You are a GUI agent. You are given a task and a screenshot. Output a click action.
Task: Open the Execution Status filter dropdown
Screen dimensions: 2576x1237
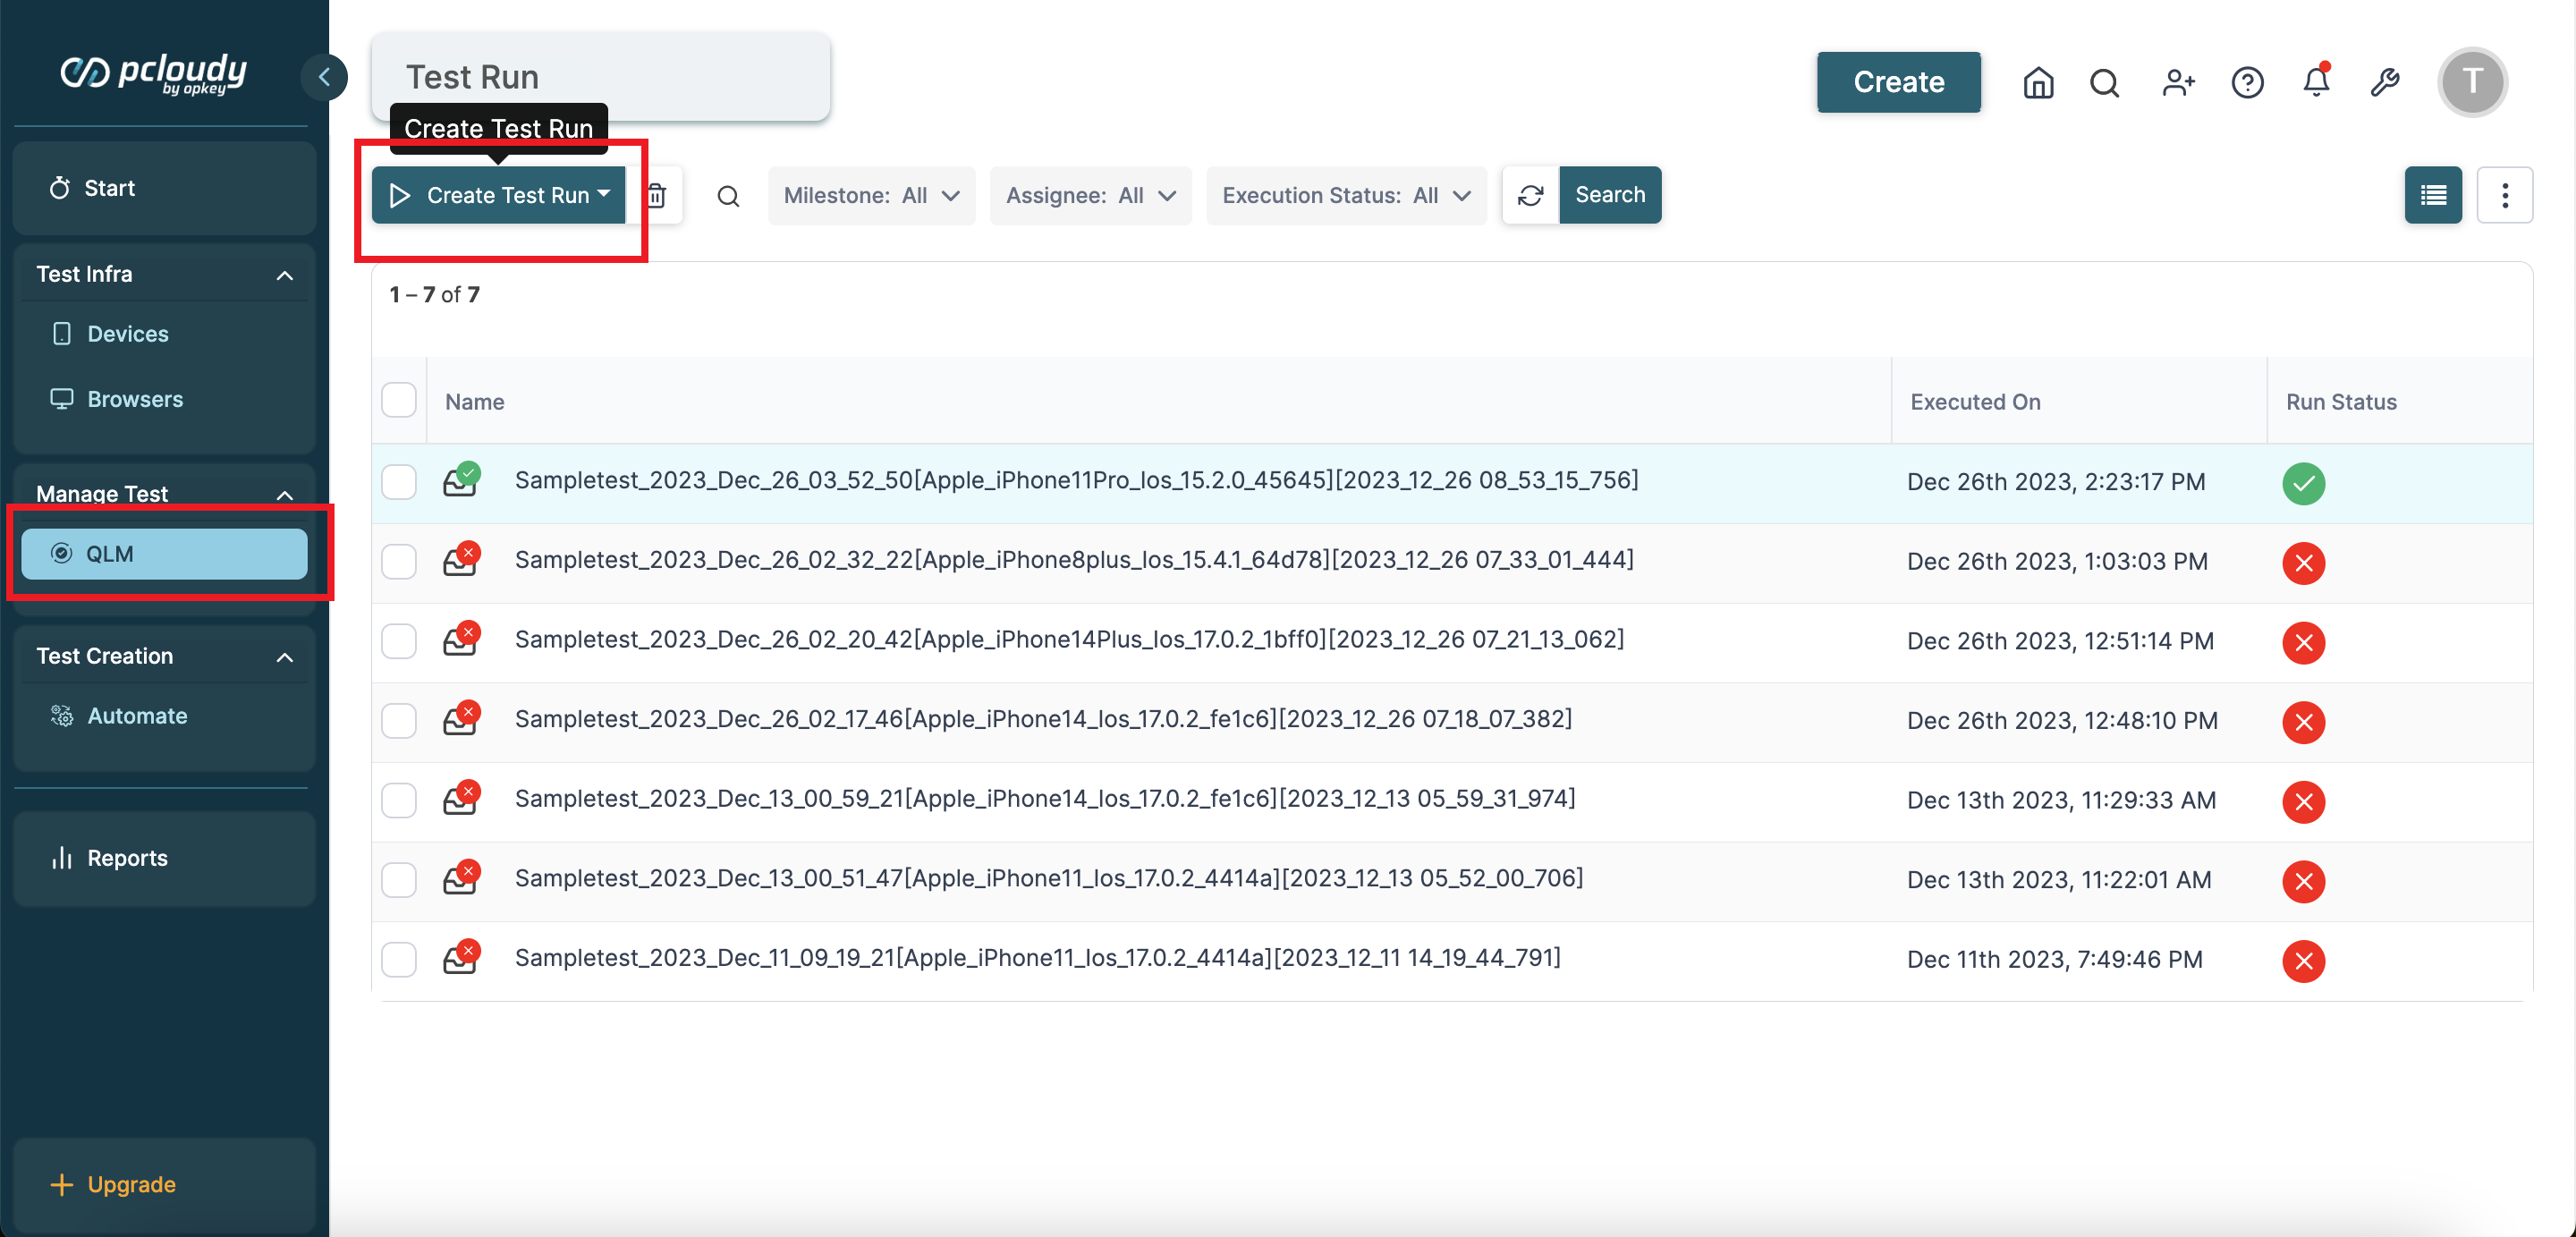coord(1346,195)
